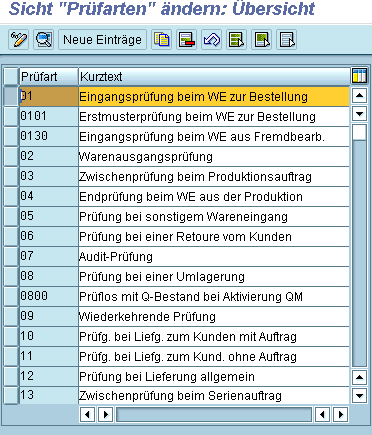The height and width of the screenshot is (435, 372).
Task: Click Prüfart cell '07'
Action: pyautogui.click(x=49, y=257)
